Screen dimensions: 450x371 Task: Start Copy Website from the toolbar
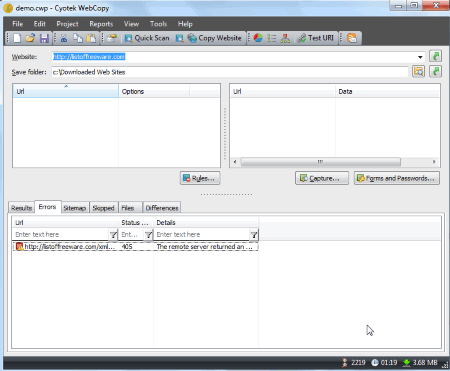214,38
